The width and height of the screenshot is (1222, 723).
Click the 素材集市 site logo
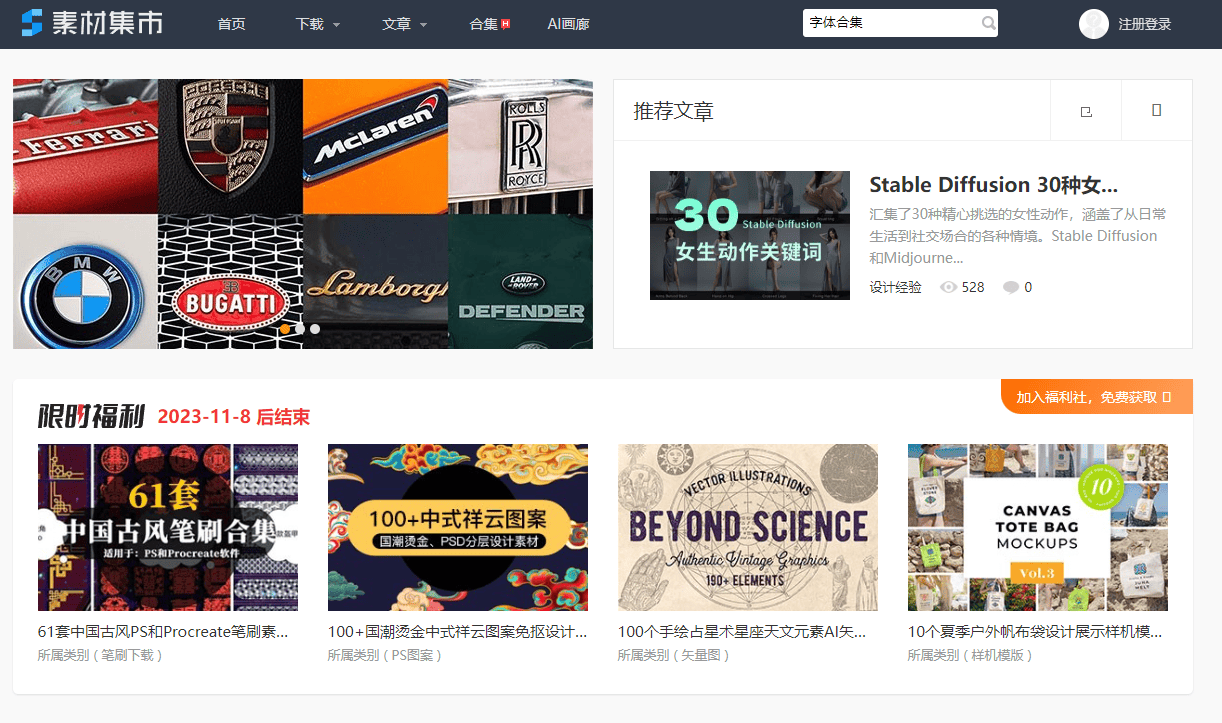[x=92, y=24]
